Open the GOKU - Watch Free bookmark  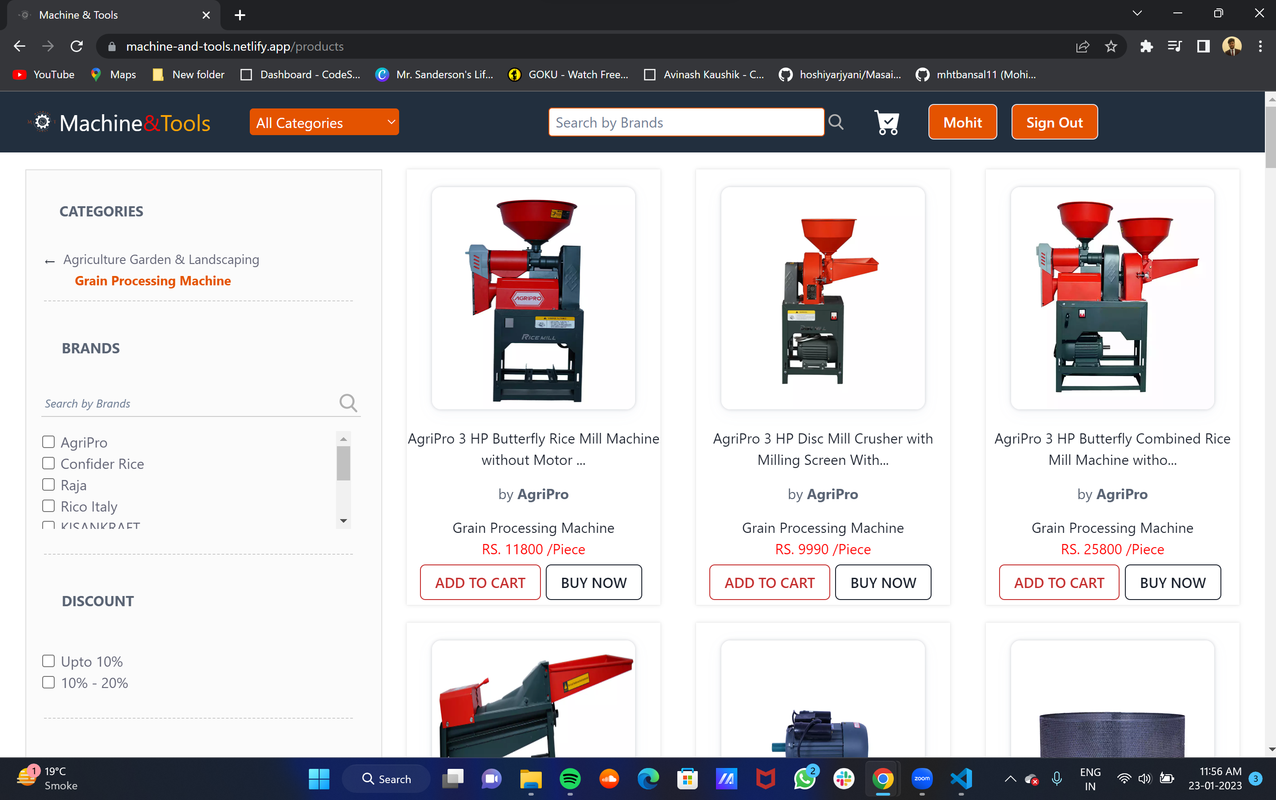pyautogui.click(x=568, y=74)
